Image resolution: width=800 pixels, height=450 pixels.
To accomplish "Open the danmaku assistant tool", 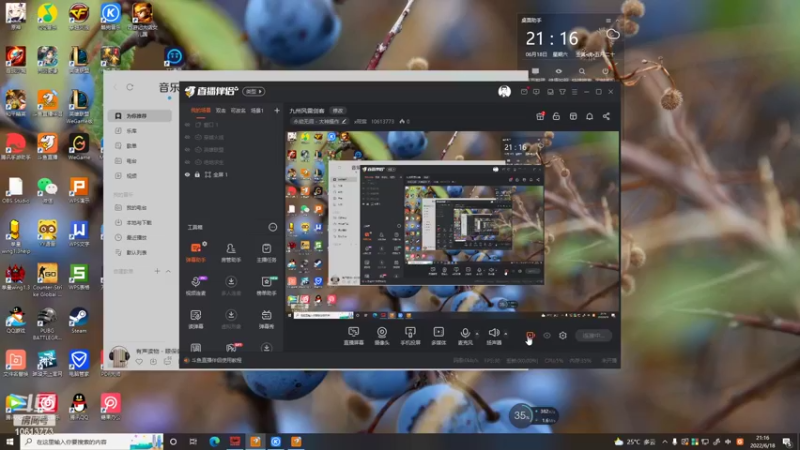I will click(196, 253).
